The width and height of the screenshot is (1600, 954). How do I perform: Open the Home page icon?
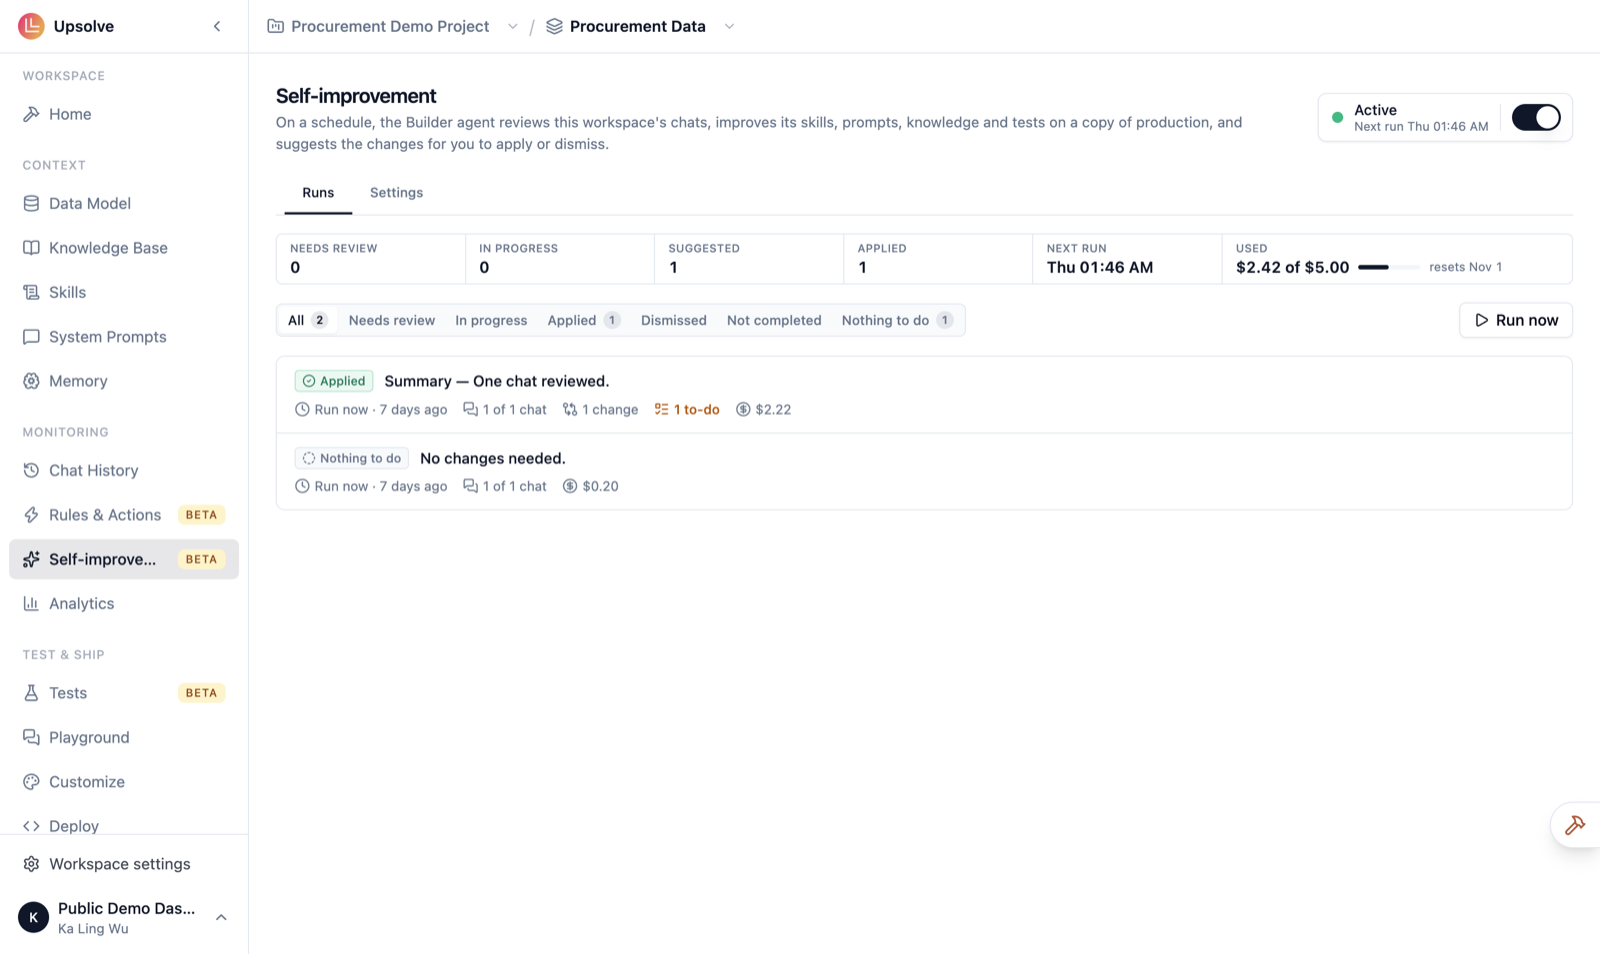31,114
